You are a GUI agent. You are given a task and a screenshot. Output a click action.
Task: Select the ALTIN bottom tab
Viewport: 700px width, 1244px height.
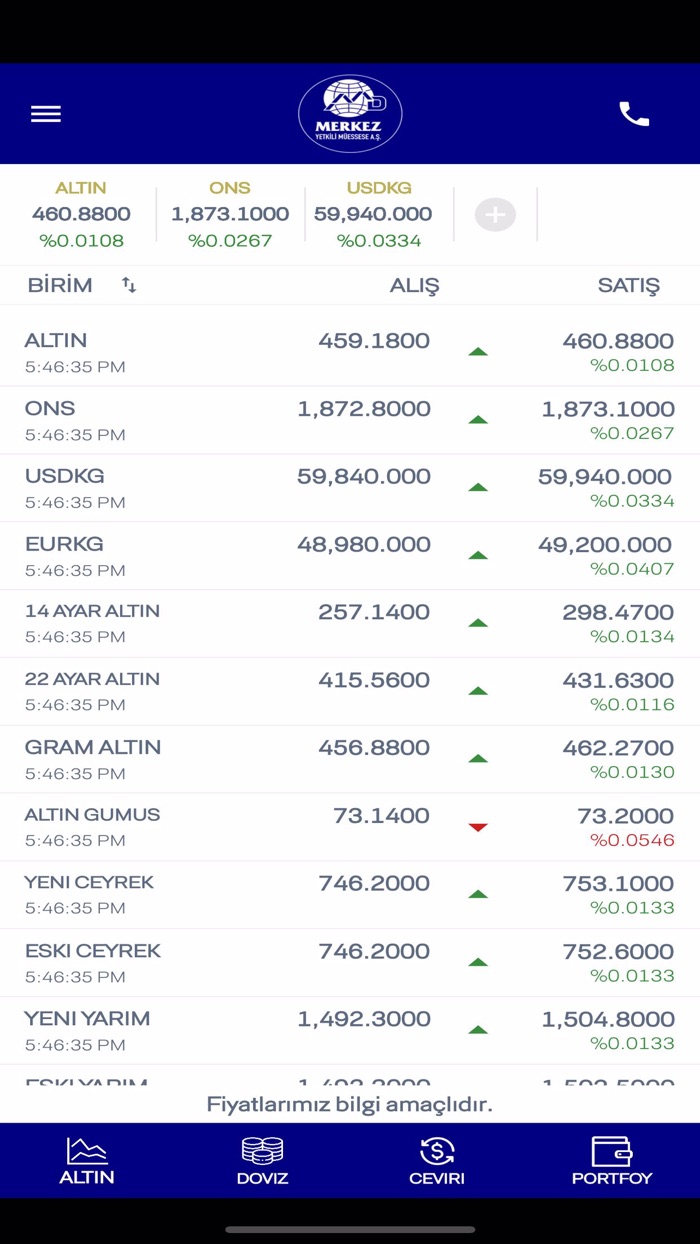click(x=87, y=1161)
